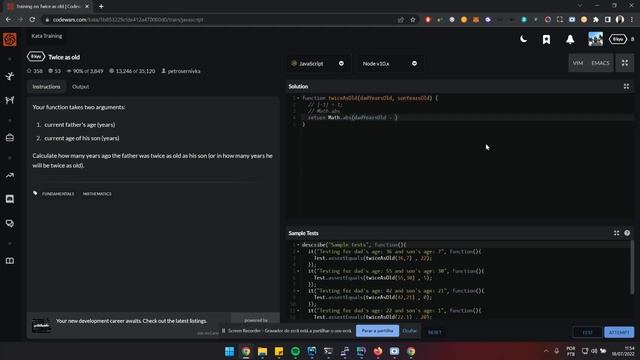Open the Discord chat sidebar icon

click(x=10, y=199)
